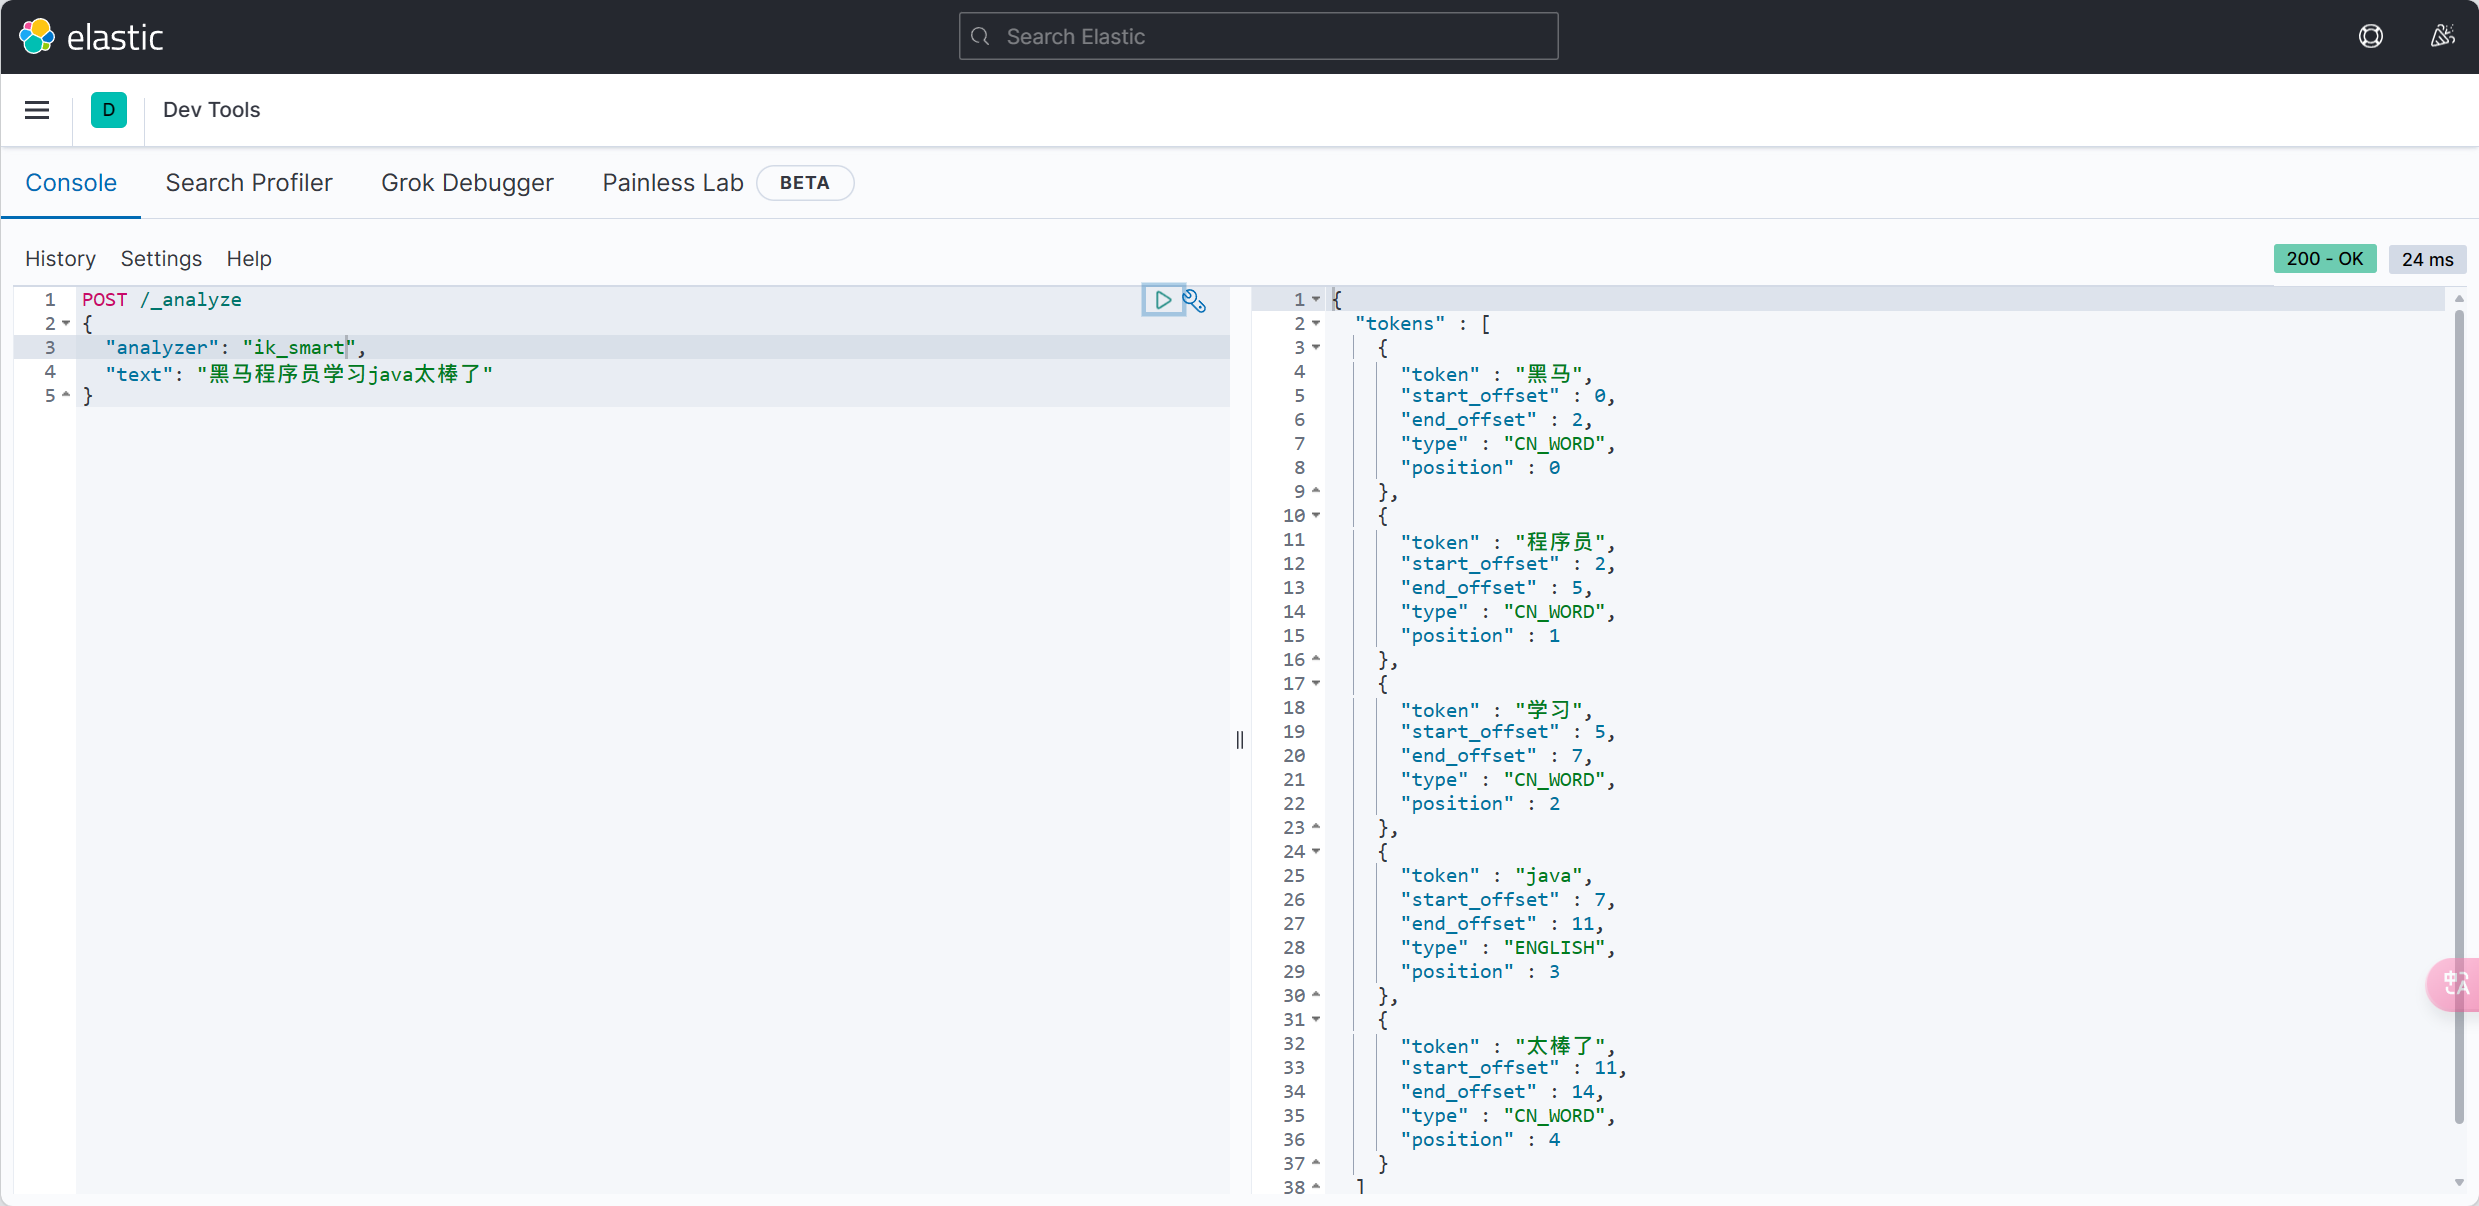Screen dimensions: 2479x1206
Task: Open console History
Action: pyautogui.click(x=60, y=259)
